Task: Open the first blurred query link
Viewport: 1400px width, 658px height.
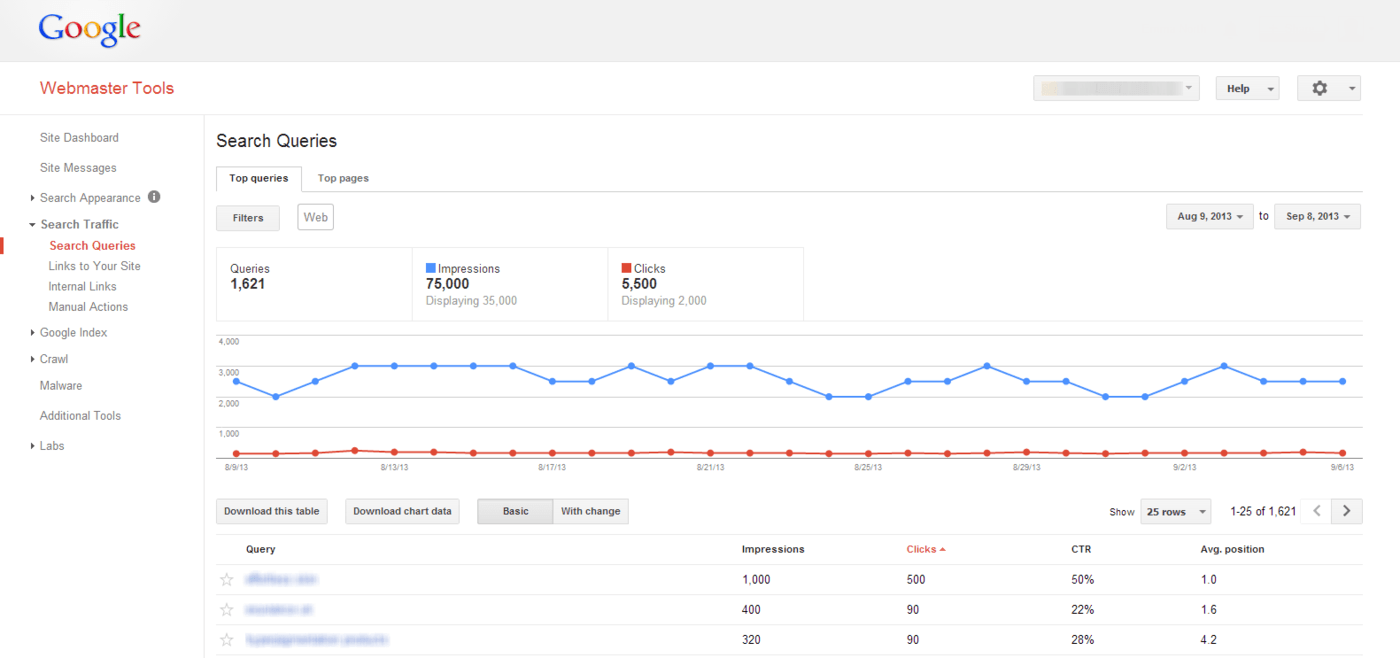Action: [281, 580]
